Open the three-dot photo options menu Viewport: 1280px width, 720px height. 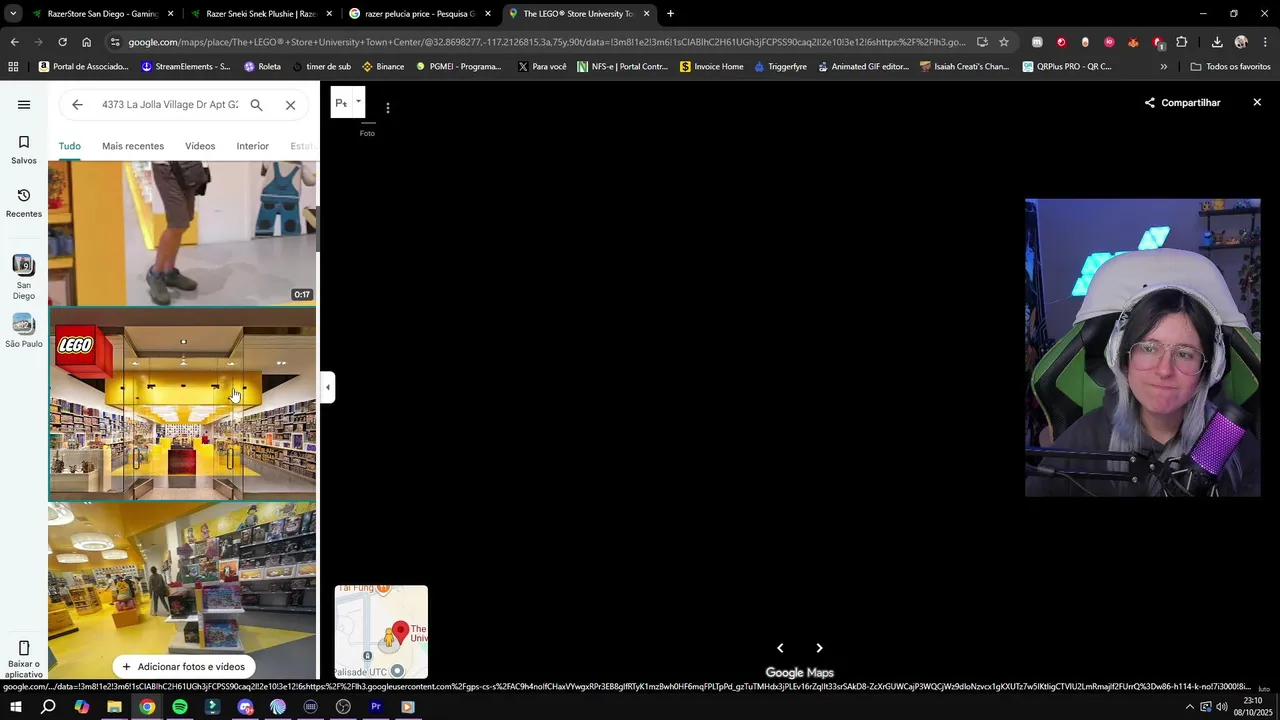point(388,108)
